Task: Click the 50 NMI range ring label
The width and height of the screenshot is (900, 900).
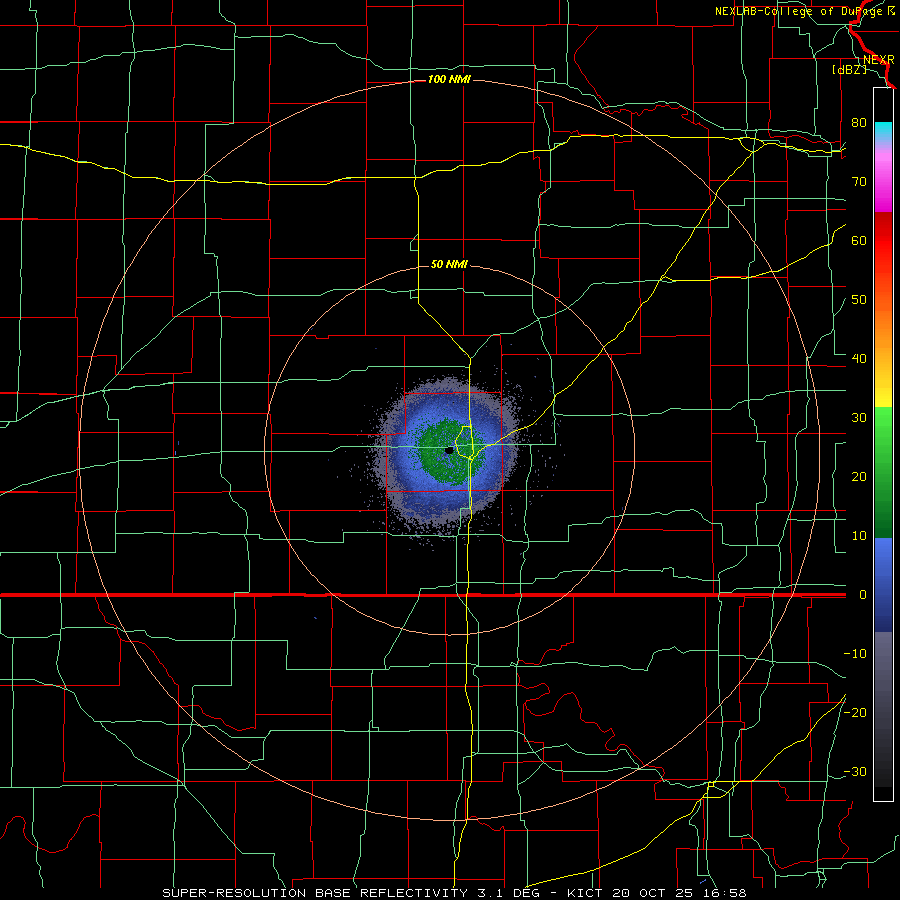Action: point(449,265)
